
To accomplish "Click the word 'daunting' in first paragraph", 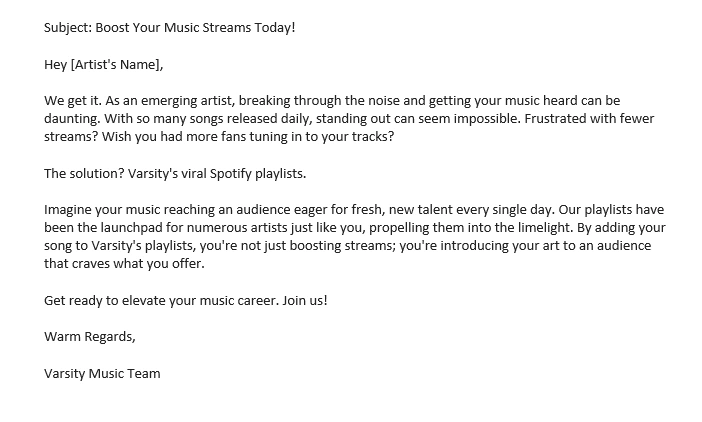I will click(72, 119).
